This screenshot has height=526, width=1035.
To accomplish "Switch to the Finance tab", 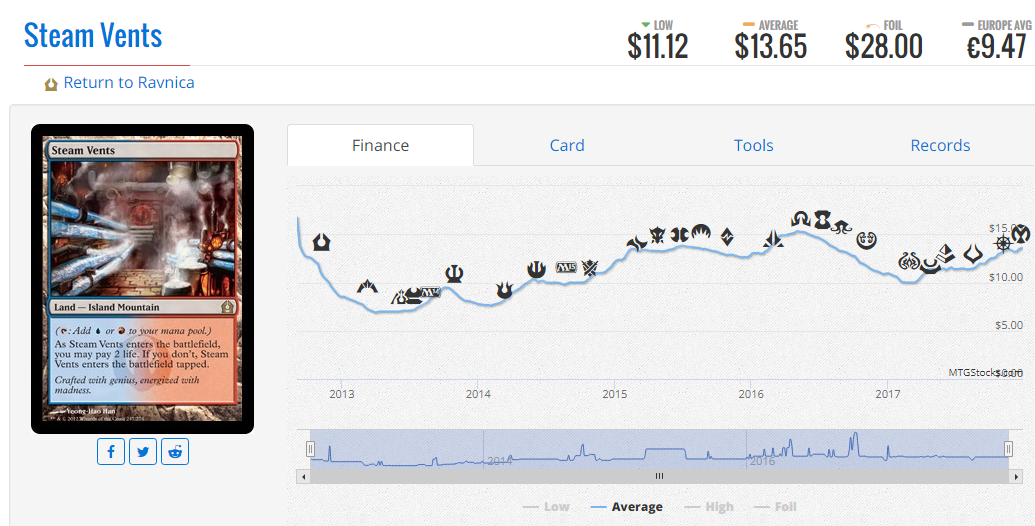I will (380, 145).
